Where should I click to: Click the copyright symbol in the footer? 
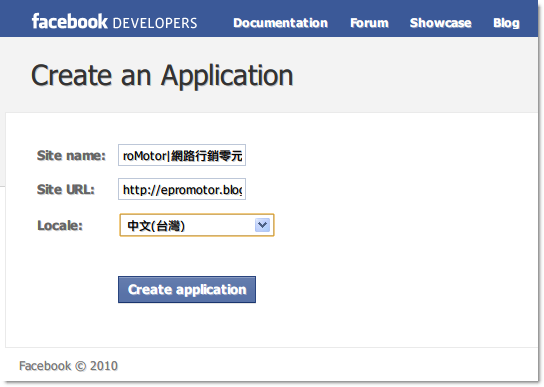click(x=80, y=366)
